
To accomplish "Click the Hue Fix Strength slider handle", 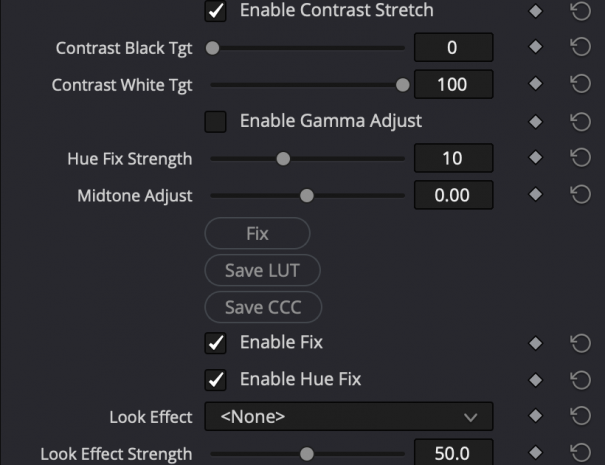I will (283, 158).
